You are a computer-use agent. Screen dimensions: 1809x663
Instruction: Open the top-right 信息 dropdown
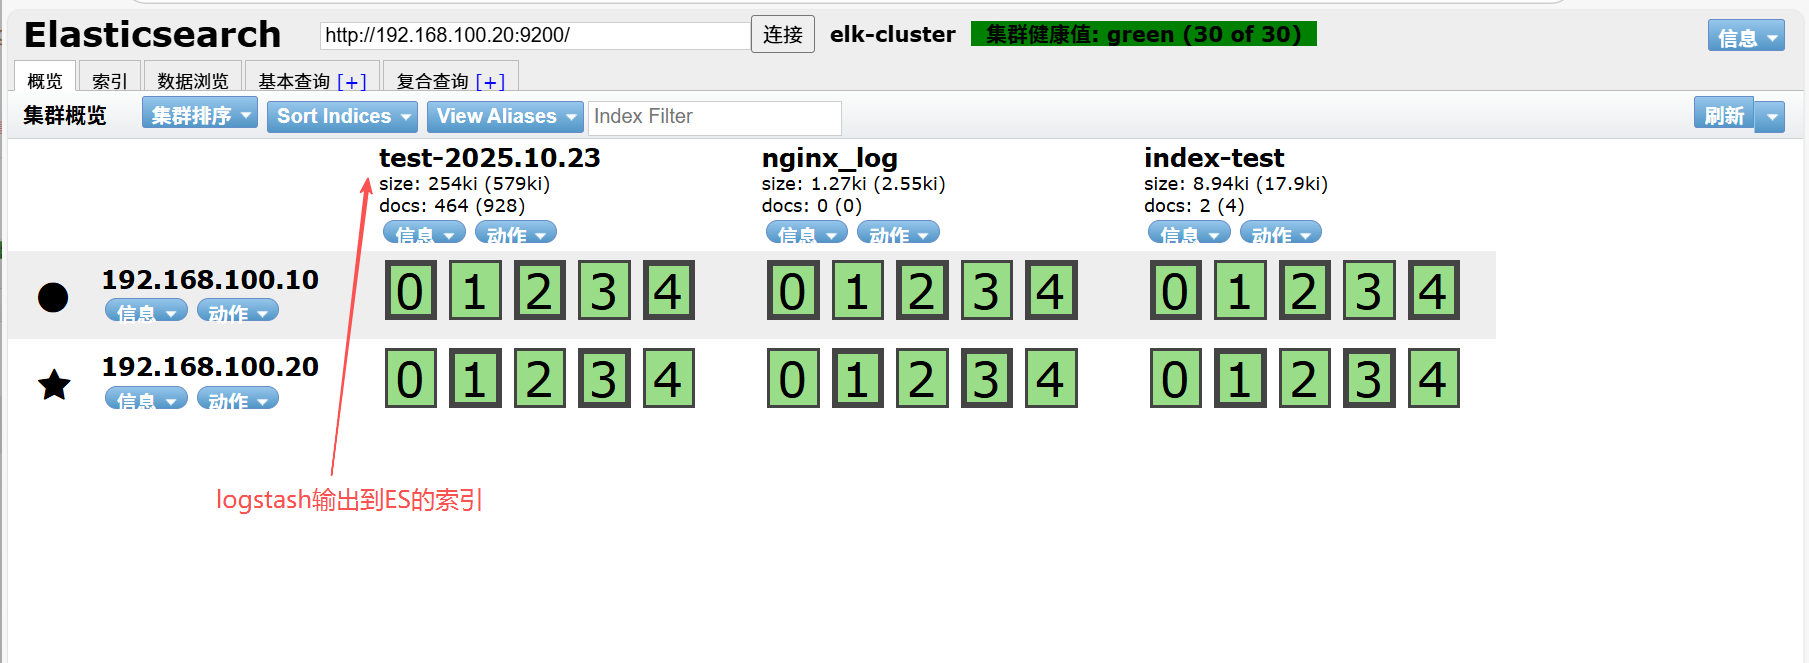tap(1746, 37)
